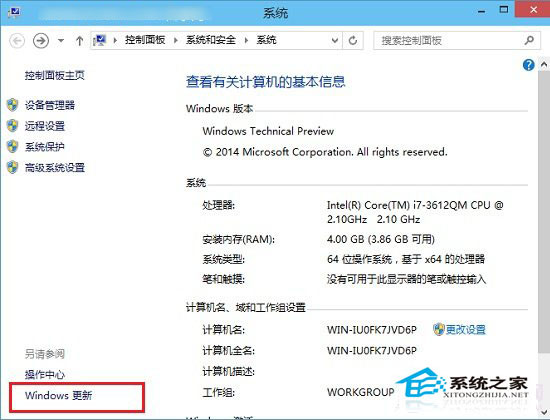Image resolution: width=550 pixels, height=420 pixels.
Task: Open 高级系统设置 link
Action: pos(55,167)
